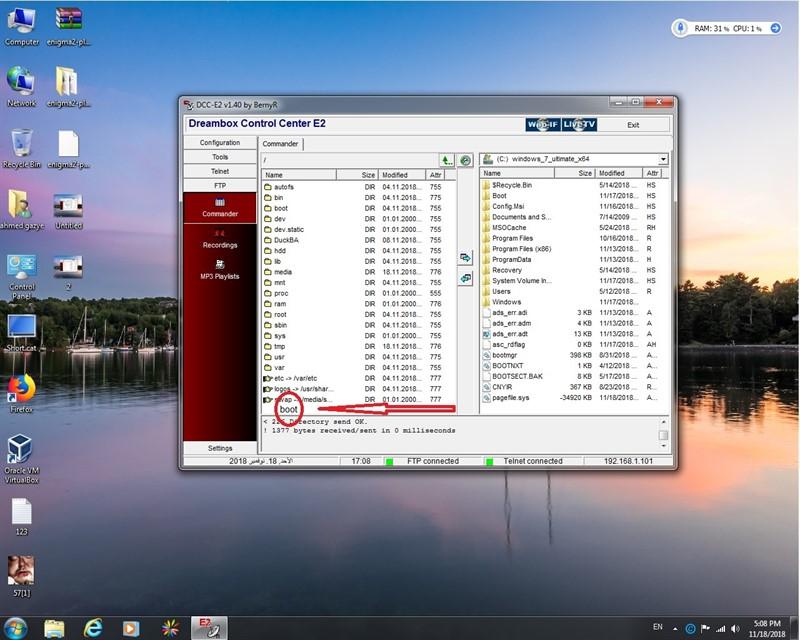Sort Dreambox files by Attr column
The width and height of the screenshot is (800, 640).
click(435, 175)
